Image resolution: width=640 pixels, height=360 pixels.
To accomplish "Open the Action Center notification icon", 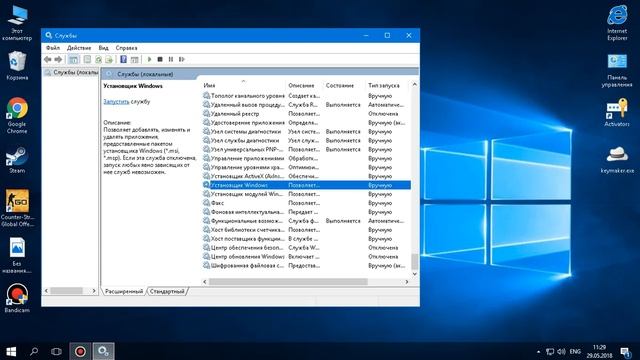I will 625,351.
